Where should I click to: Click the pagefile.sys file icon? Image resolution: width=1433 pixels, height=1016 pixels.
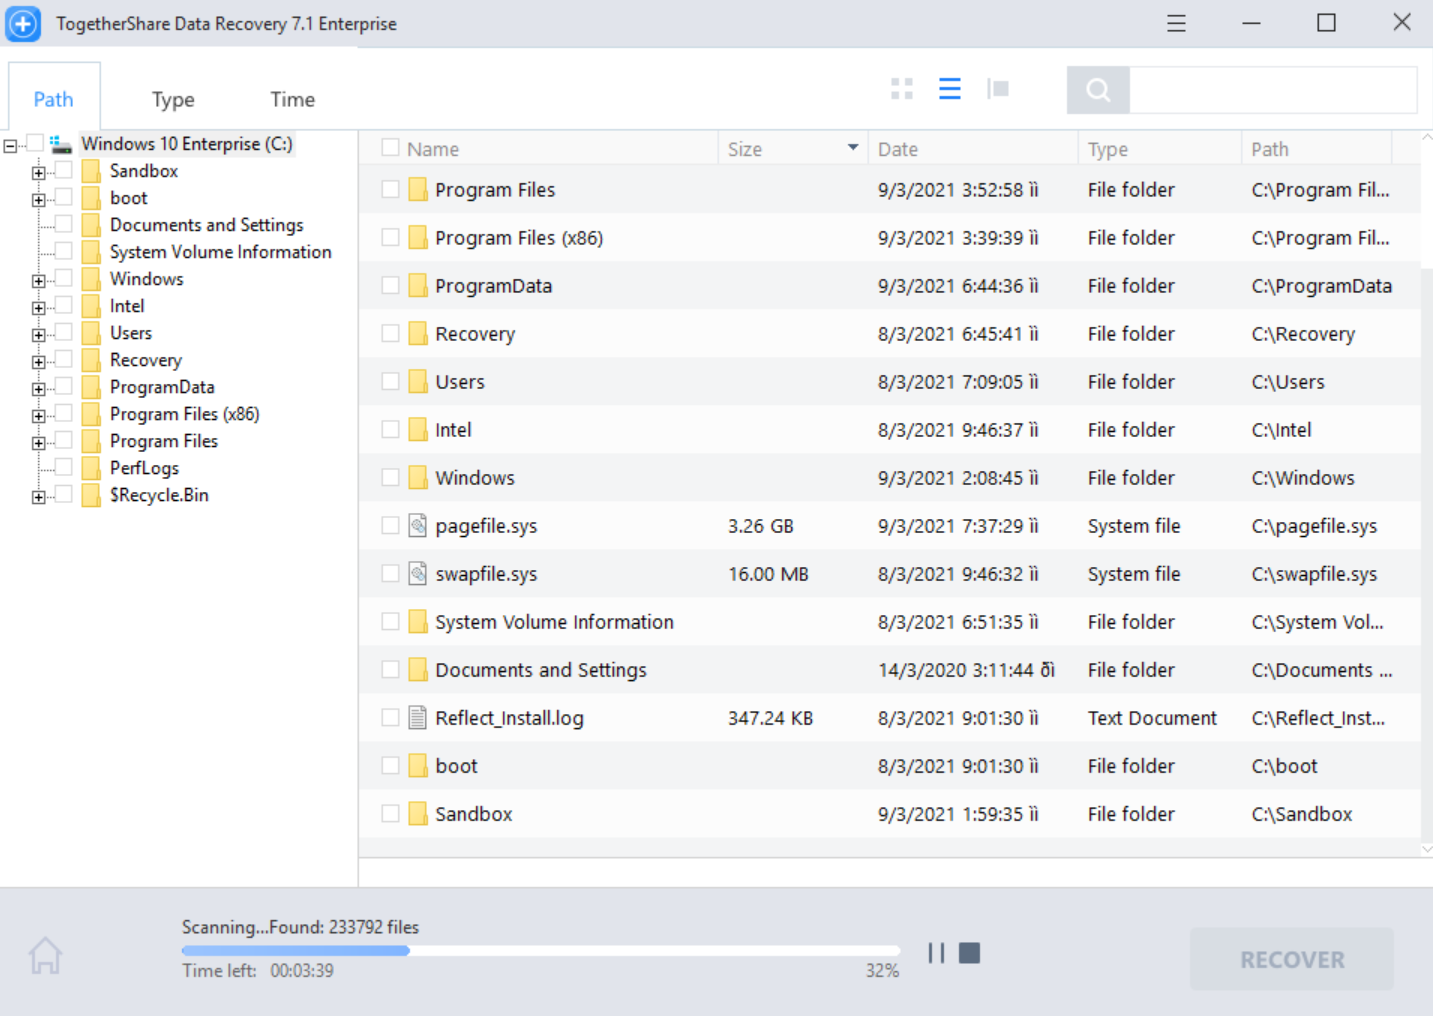(x=418, y=525)
